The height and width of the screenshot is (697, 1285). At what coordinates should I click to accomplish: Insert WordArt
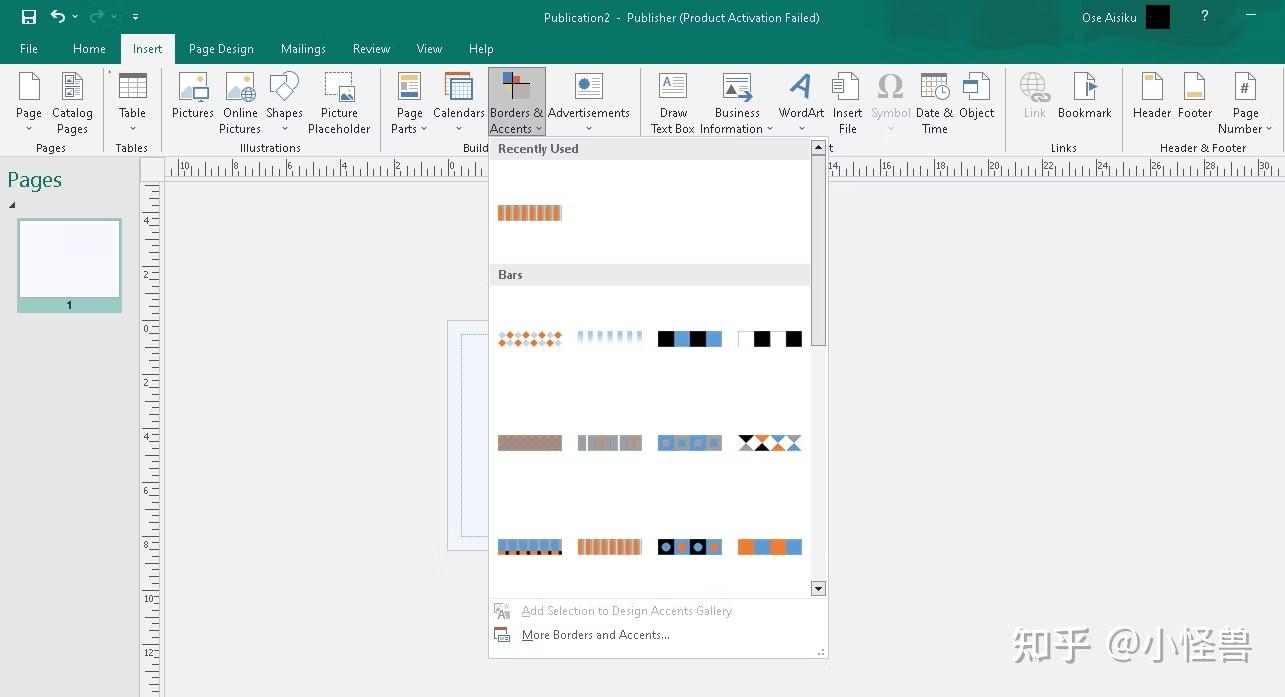pyautogui.click(x=800, y=100)
